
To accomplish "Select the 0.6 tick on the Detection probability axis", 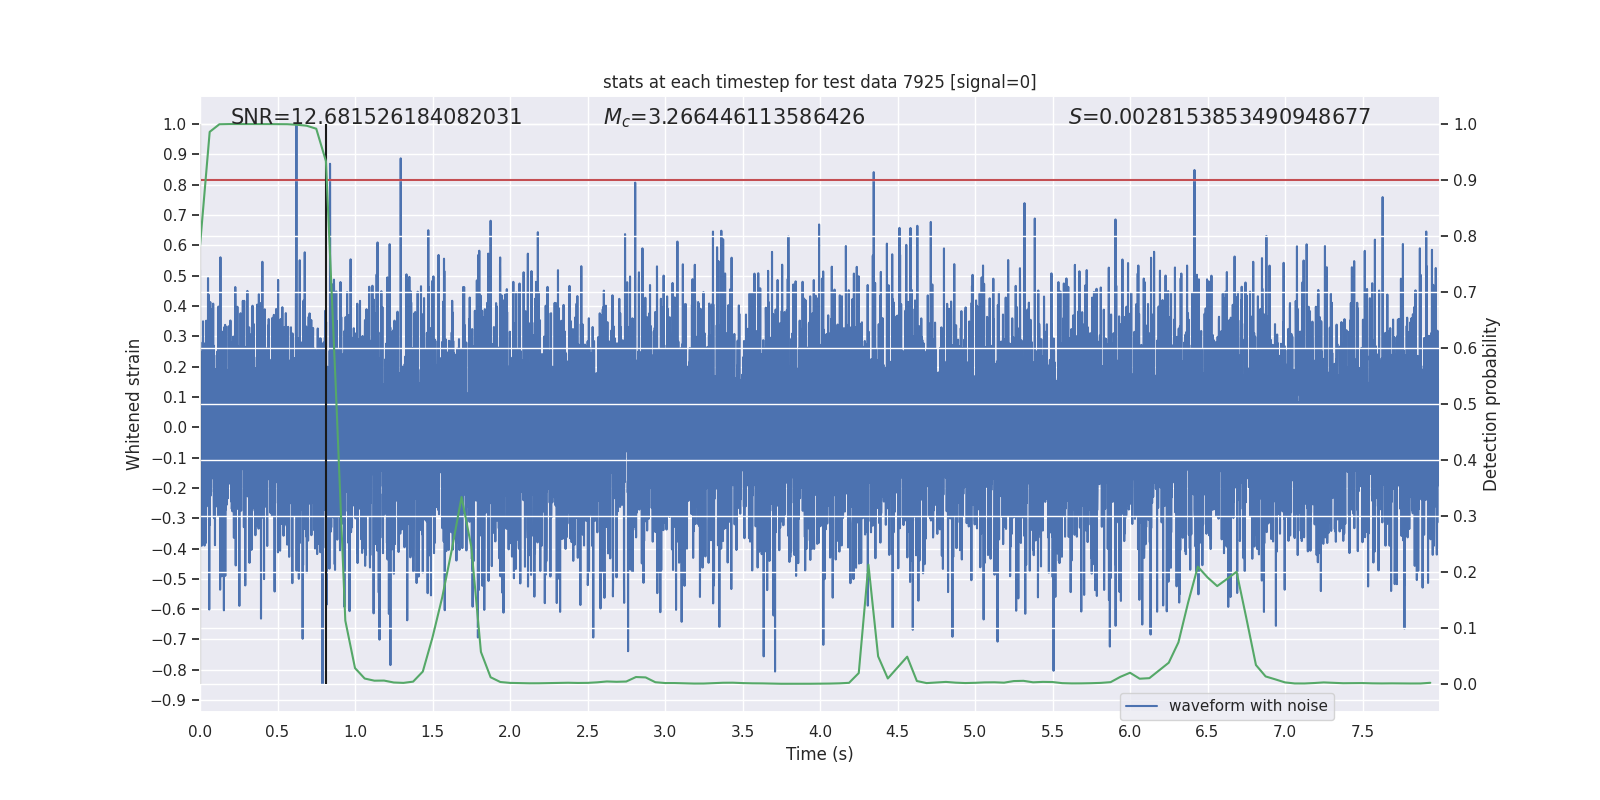I will pos(1465,348).
